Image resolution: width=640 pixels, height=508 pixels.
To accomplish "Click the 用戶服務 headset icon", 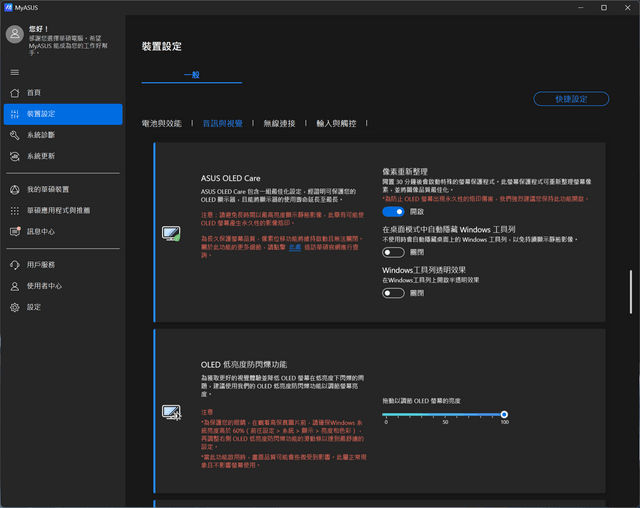I will (15, 265).
